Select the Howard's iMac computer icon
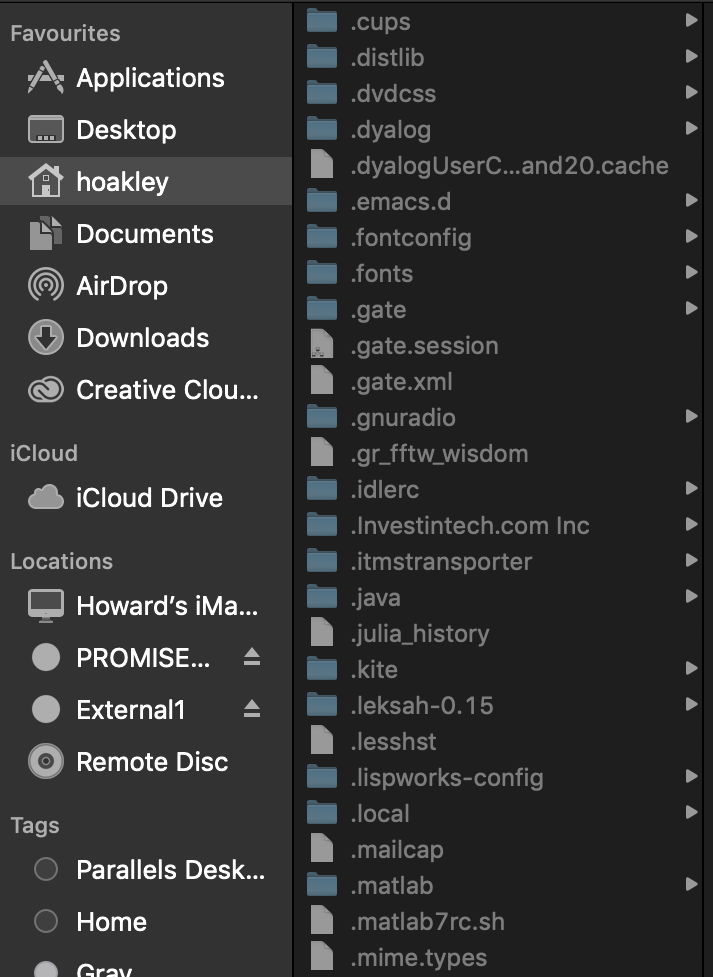Screen dimensions: 713x977 [46, 606]
